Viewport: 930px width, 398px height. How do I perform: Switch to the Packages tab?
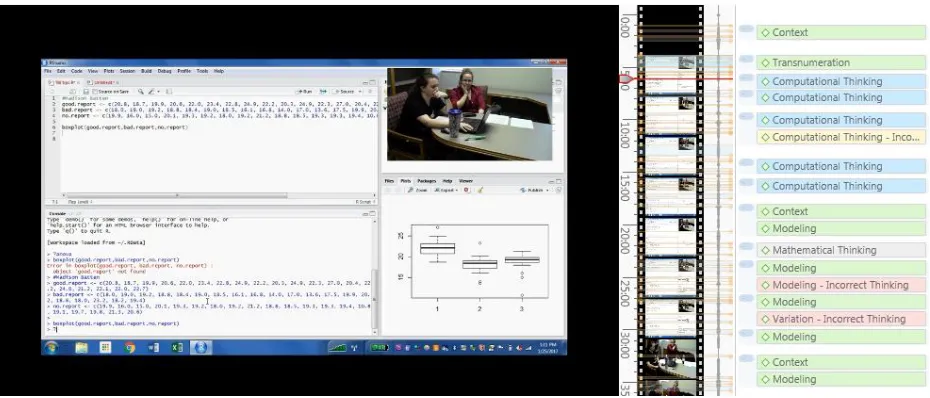[x=426, y=181]
